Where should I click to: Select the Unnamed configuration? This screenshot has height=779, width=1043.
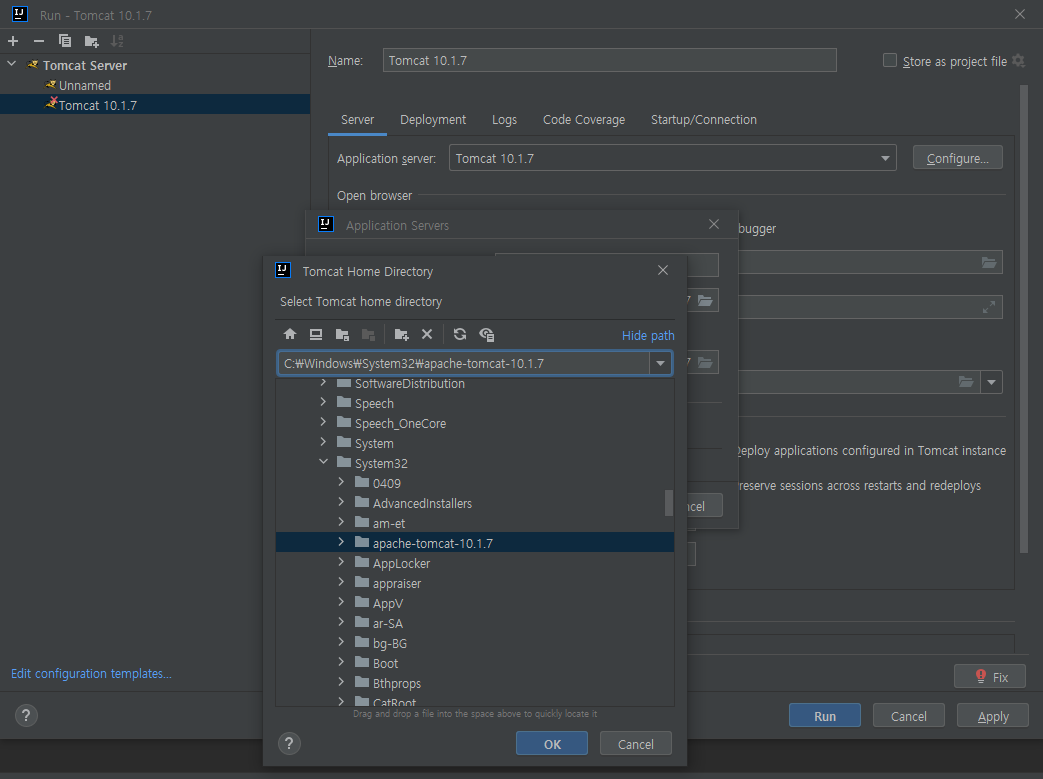pos(84,85)
